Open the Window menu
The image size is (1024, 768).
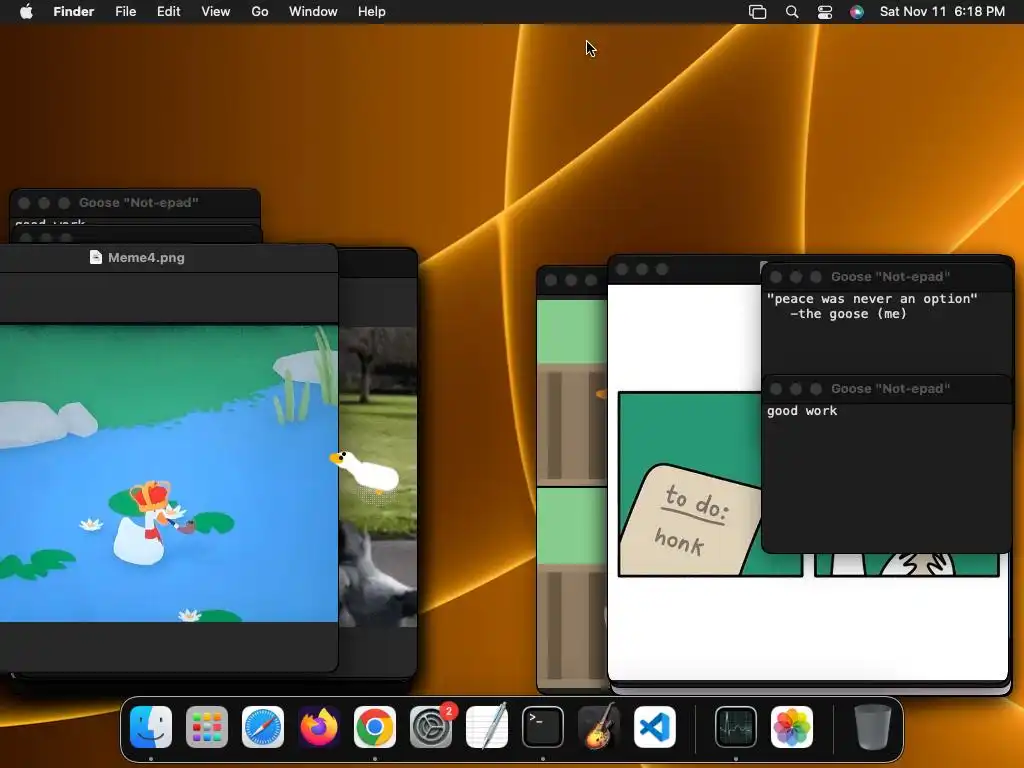(313, 12)
